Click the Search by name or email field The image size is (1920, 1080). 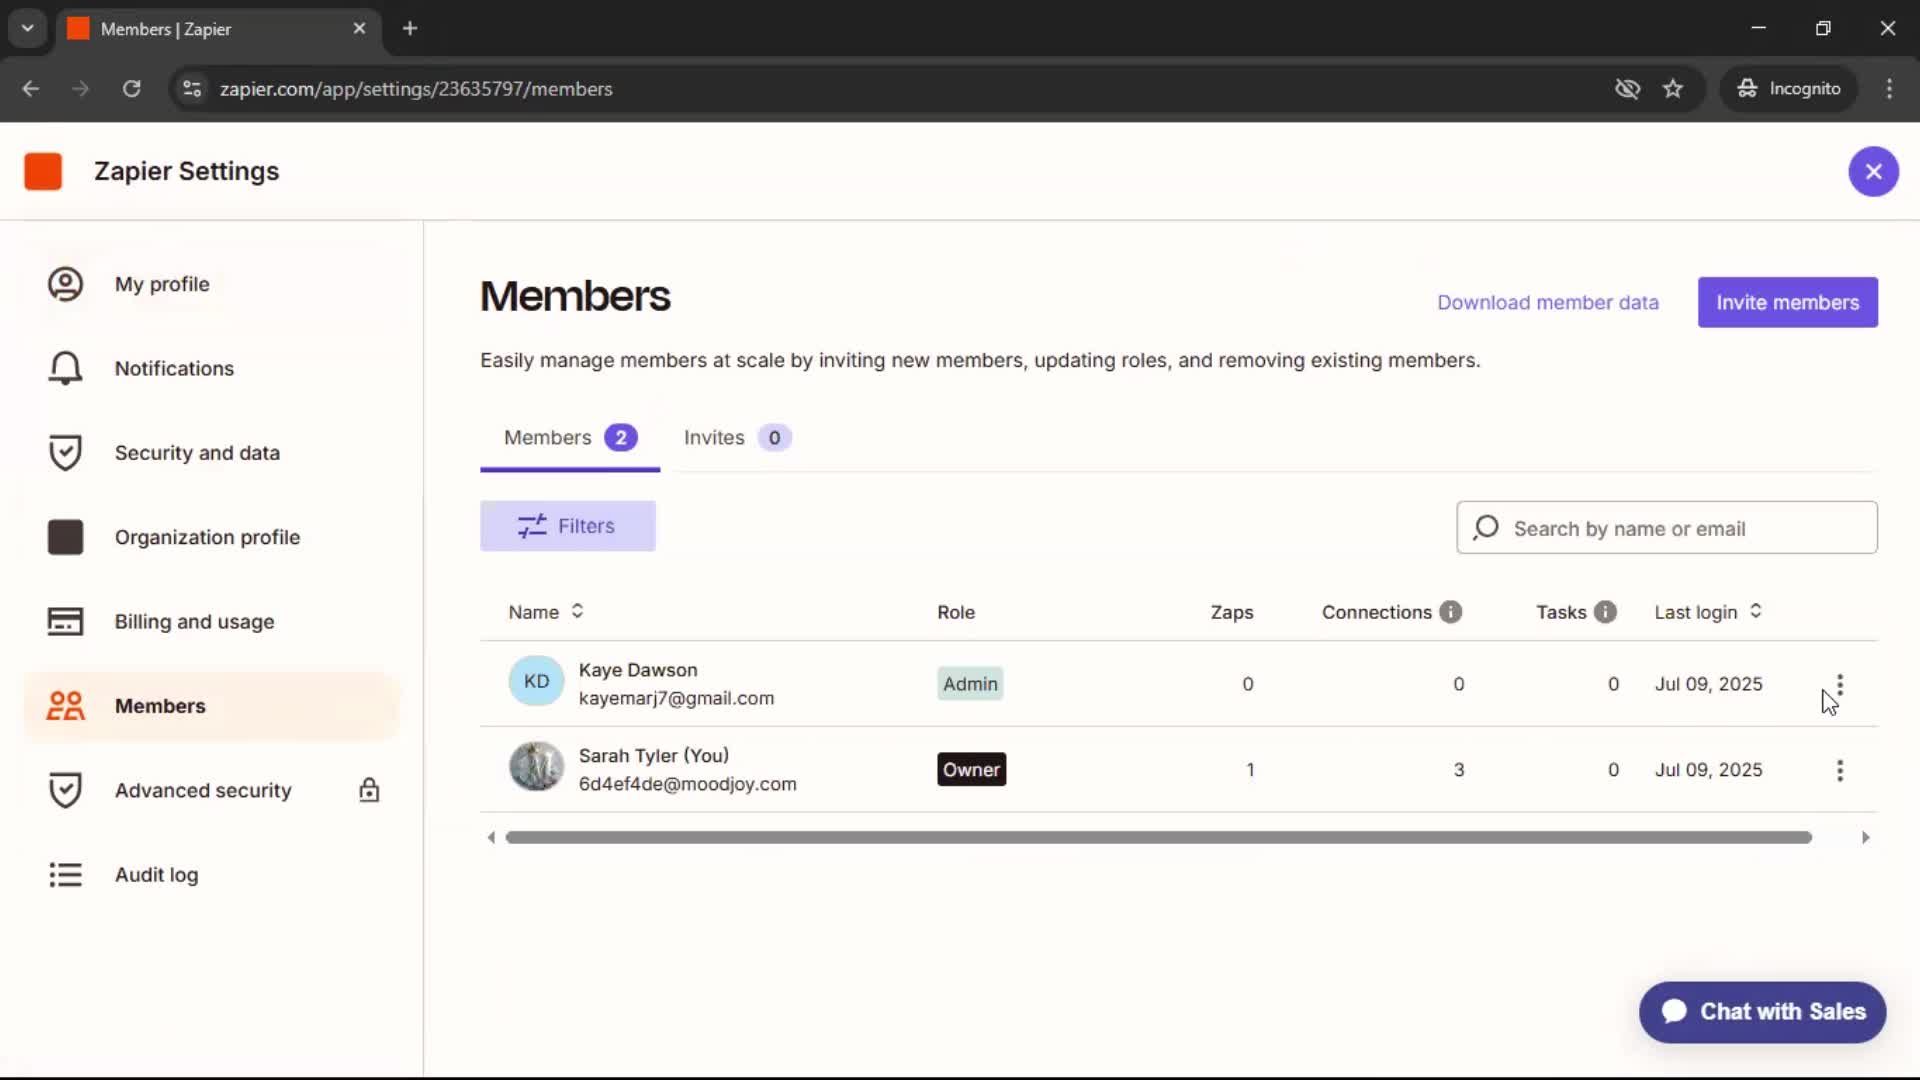[1667, 527]
